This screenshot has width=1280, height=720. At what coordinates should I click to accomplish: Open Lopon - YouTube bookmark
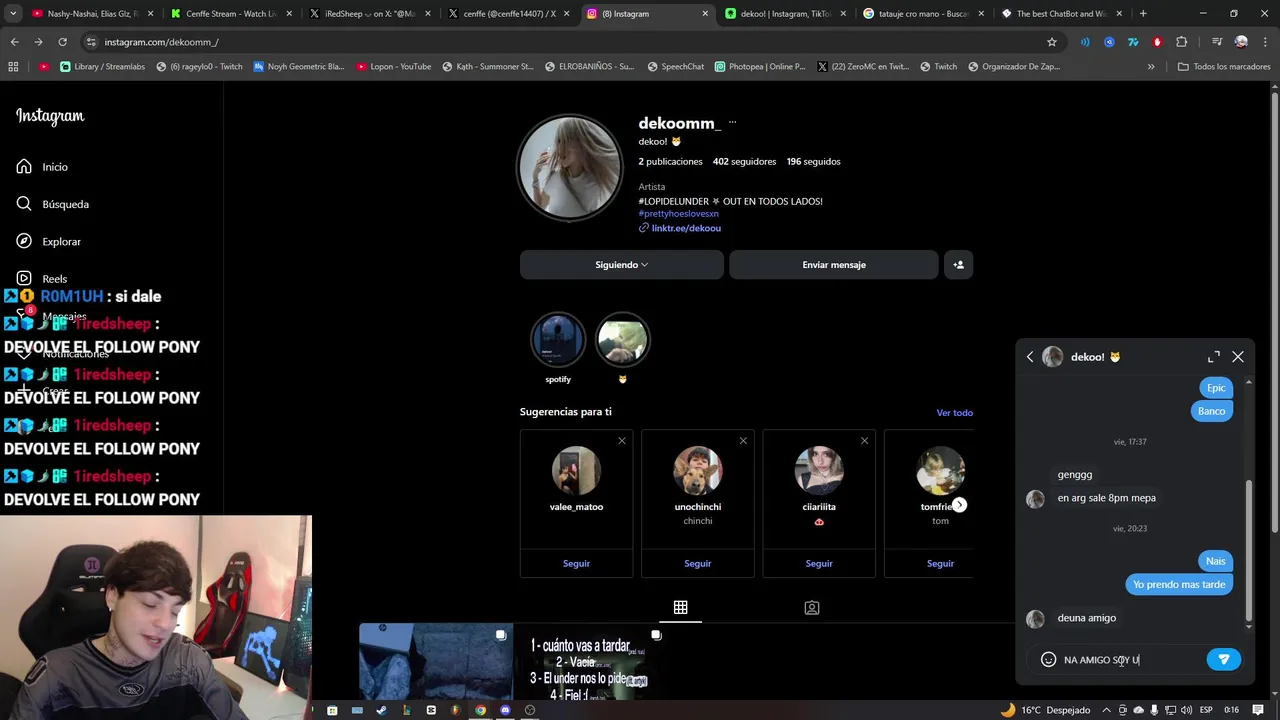click(394, 66)
